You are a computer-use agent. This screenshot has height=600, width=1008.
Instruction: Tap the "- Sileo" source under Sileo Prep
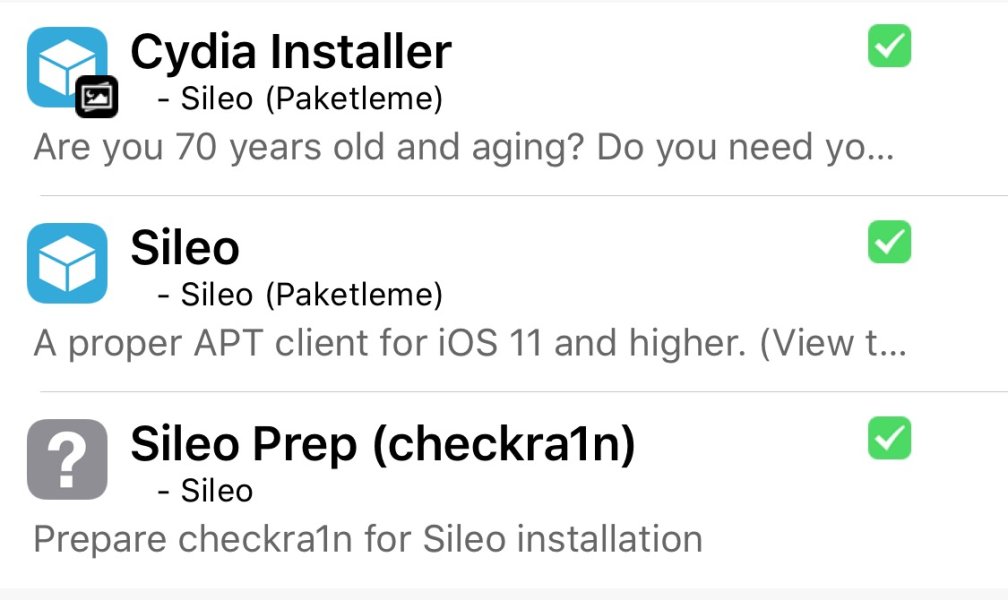(205, 491)
